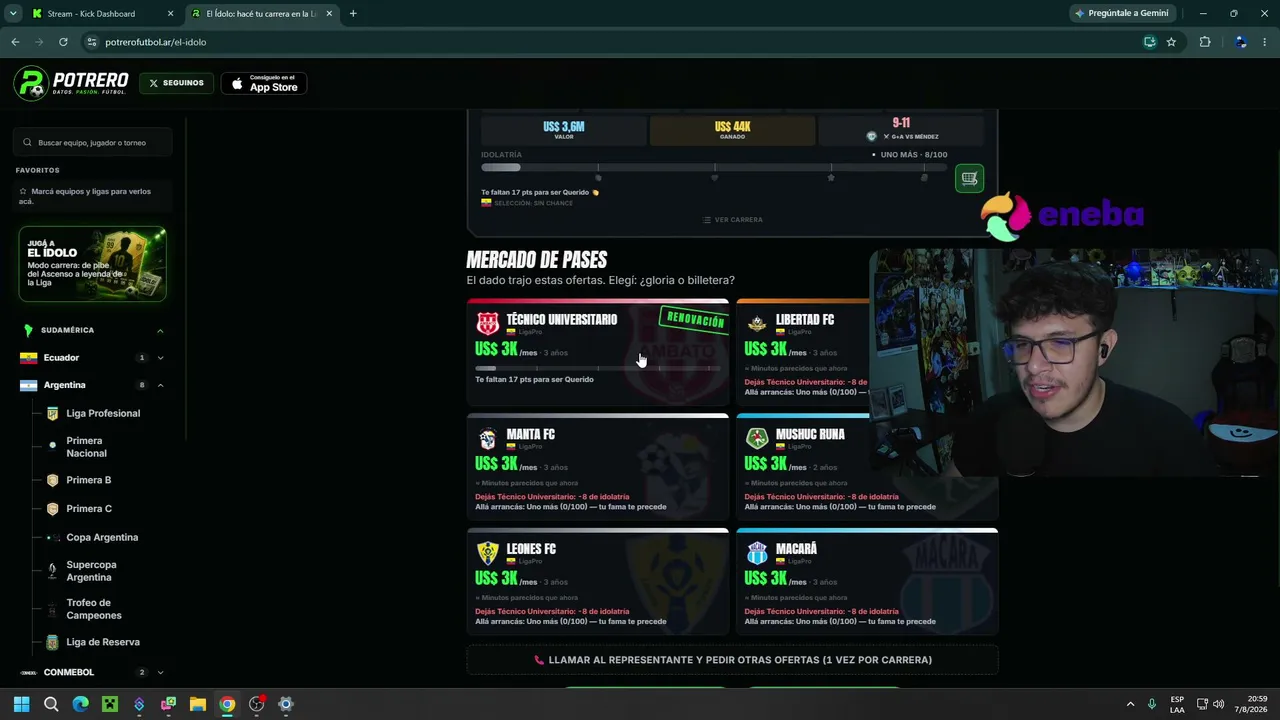The height and width of the screenshot is (720, 1280).
Task: Open the Chrome extensions puzzle icon
Action: (x=1205, y=42)
